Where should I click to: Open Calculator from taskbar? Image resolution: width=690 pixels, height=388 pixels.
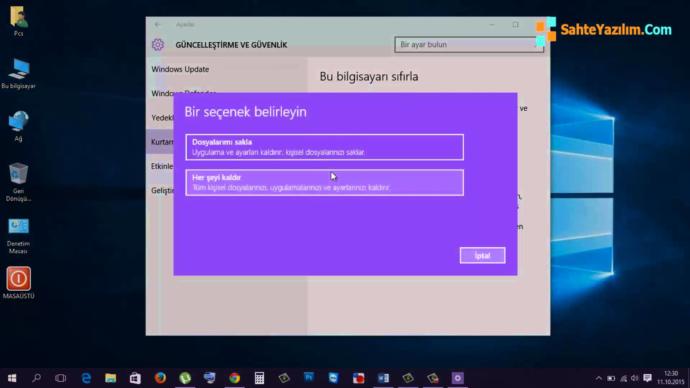click(259, 378)
